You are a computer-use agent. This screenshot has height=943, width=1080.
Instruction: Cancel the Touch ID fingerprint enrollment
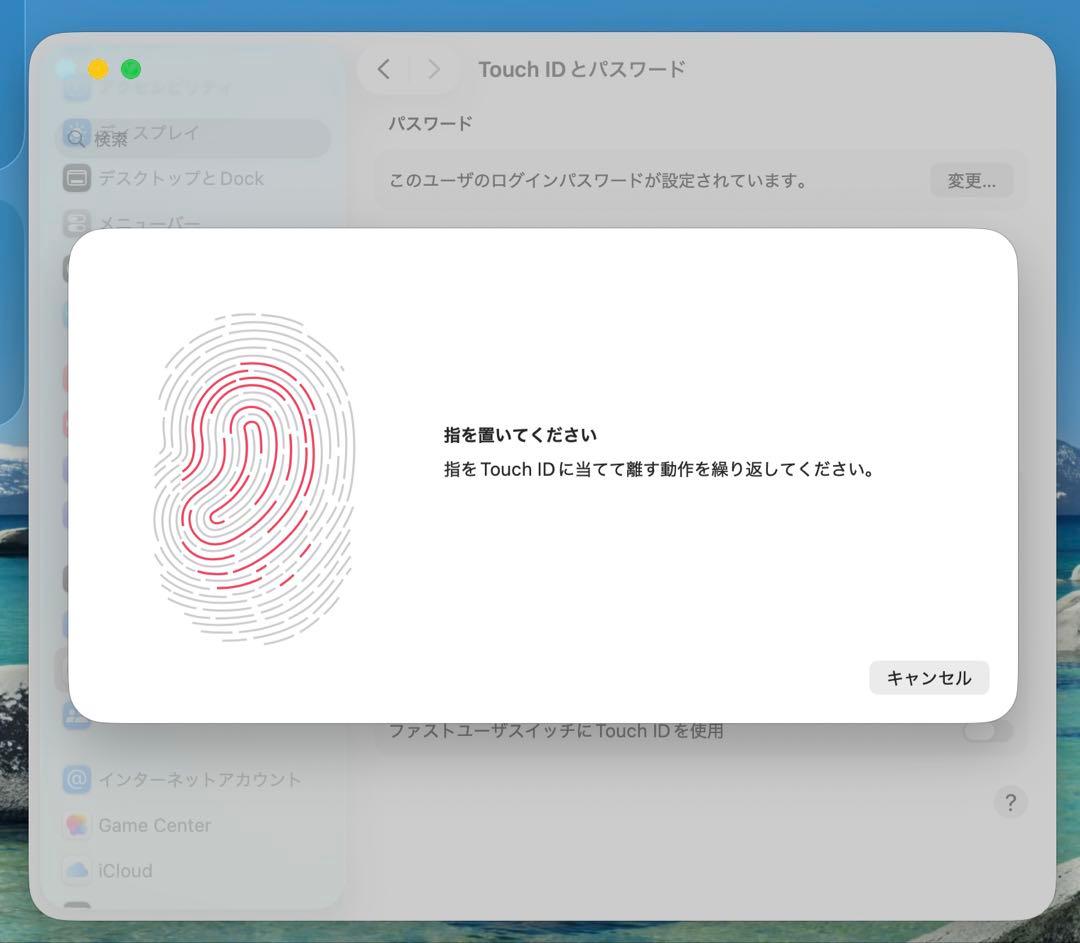pyautogui.click(x=928, y=678)
